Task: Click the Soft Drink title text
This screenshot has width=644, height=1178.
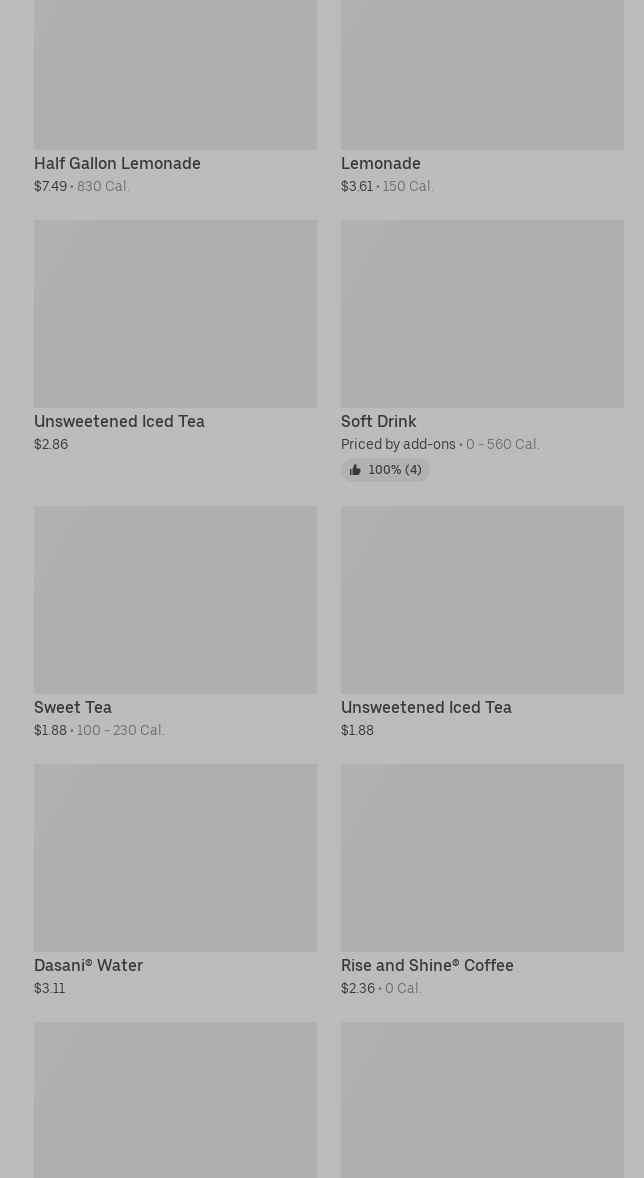Action: [378, 421]
